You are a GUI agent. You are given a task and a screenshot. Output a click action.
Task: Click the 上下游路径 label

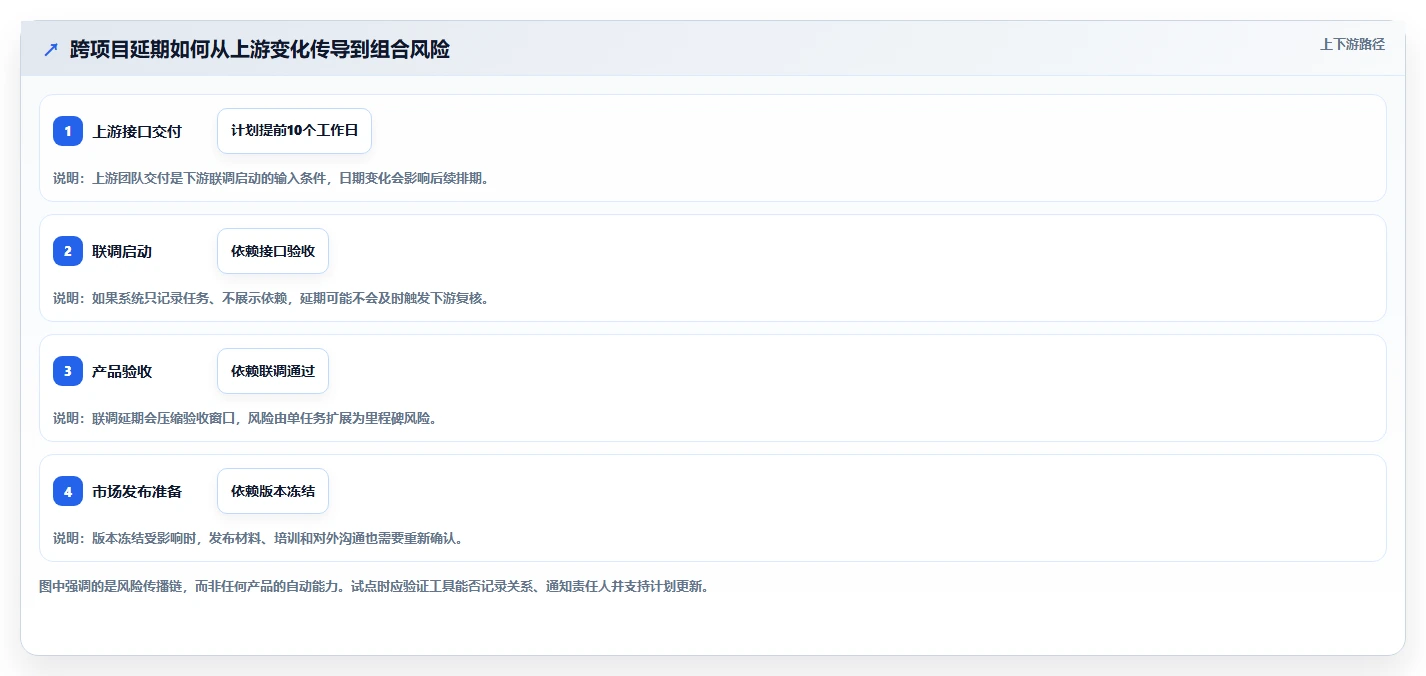(1353, 44)
